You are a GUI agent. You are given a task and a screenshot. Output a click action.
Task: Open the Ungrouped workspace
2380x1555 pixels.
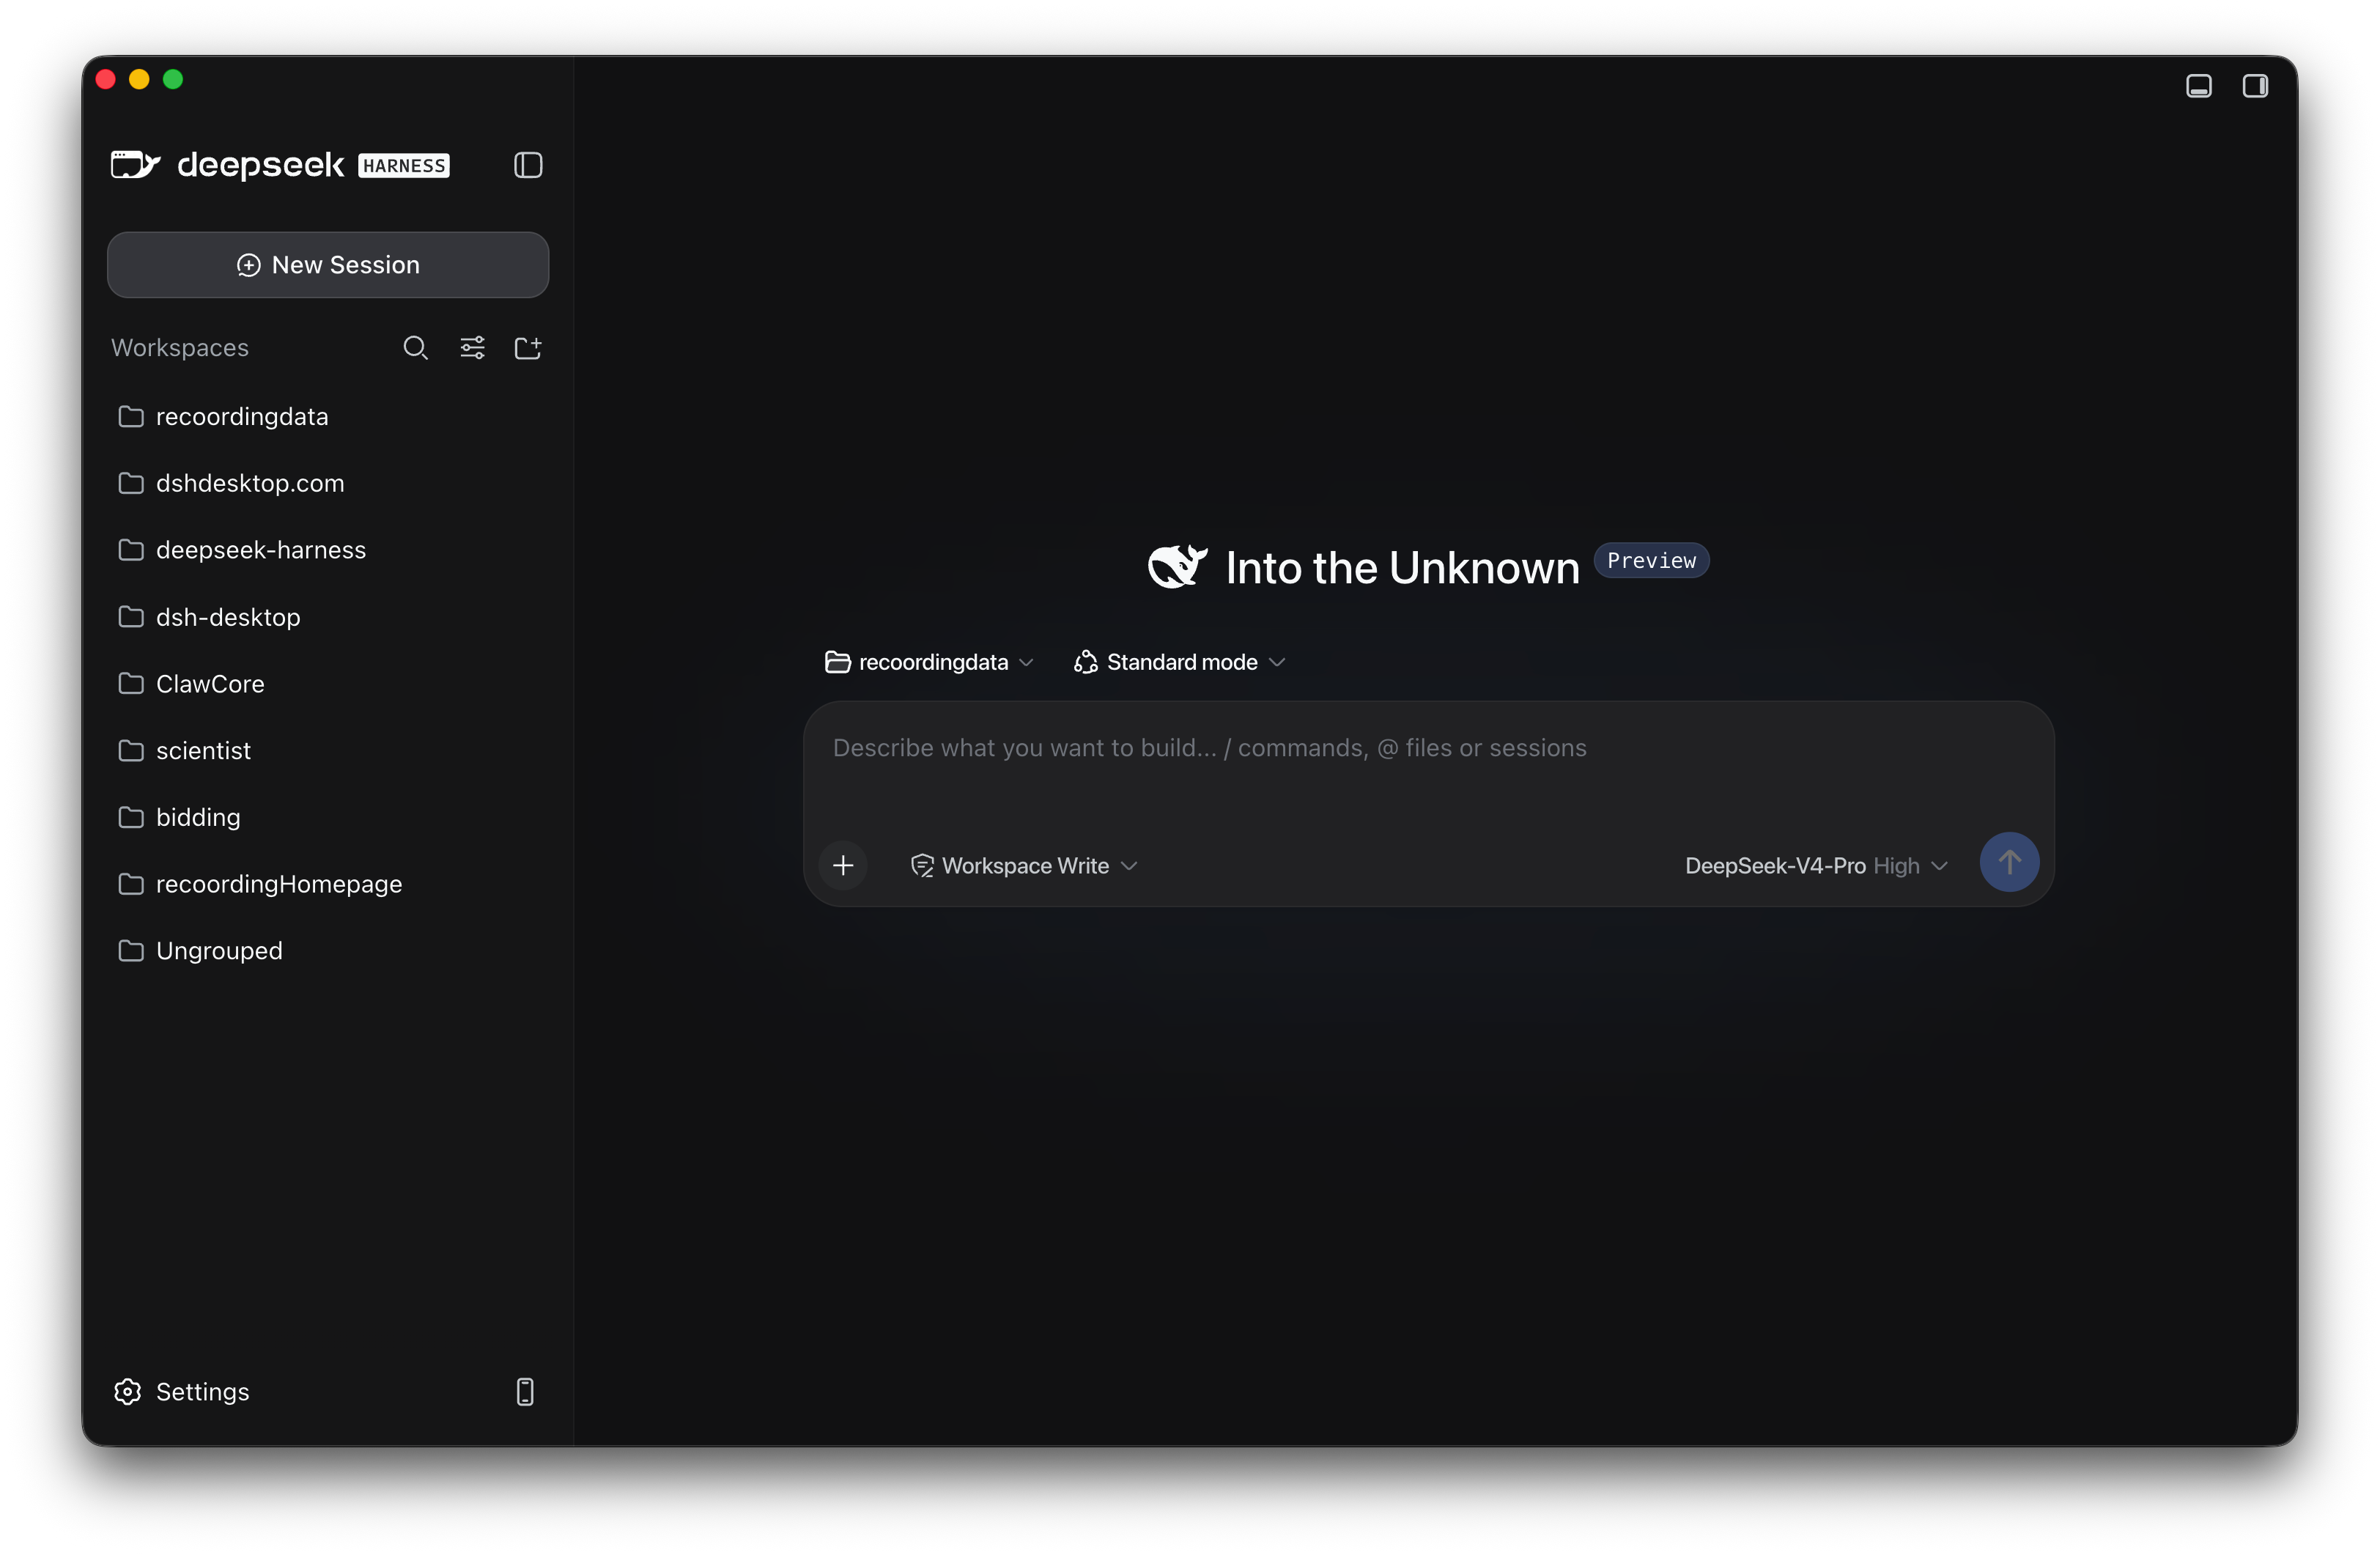pyautogui.click(x=328, y=951)
